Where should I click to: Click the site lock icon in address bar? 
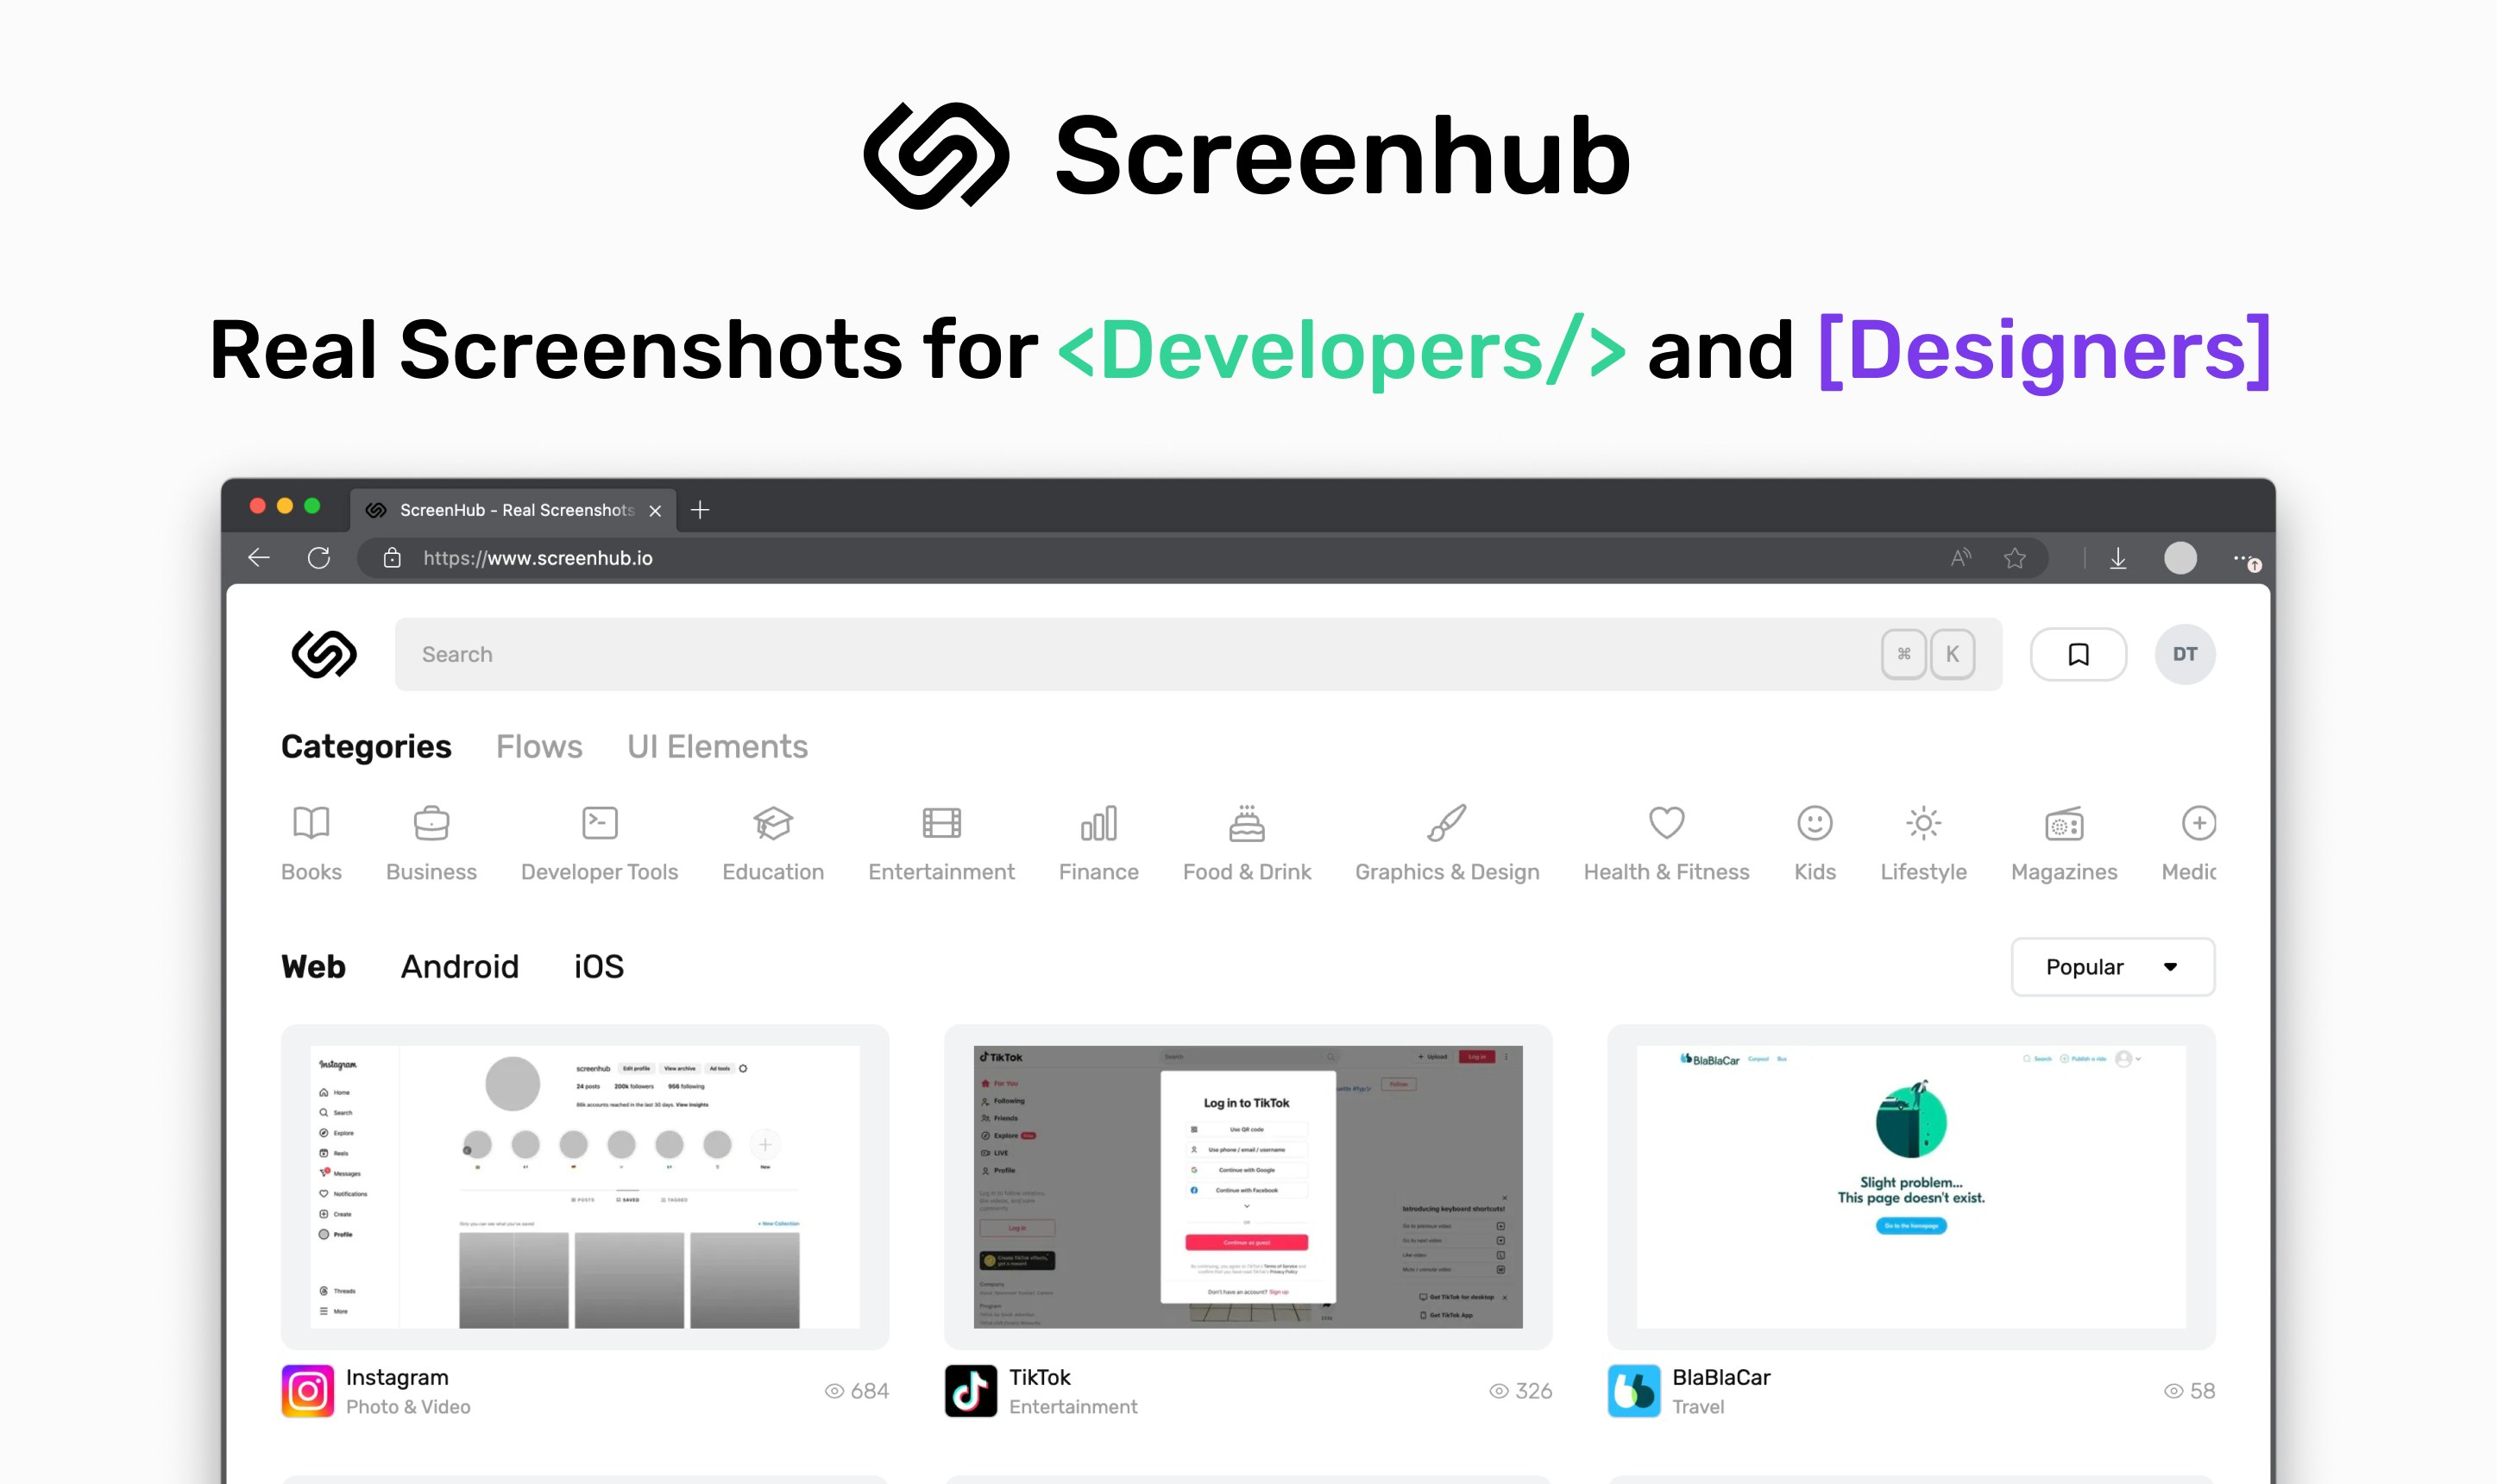(392, 558)
